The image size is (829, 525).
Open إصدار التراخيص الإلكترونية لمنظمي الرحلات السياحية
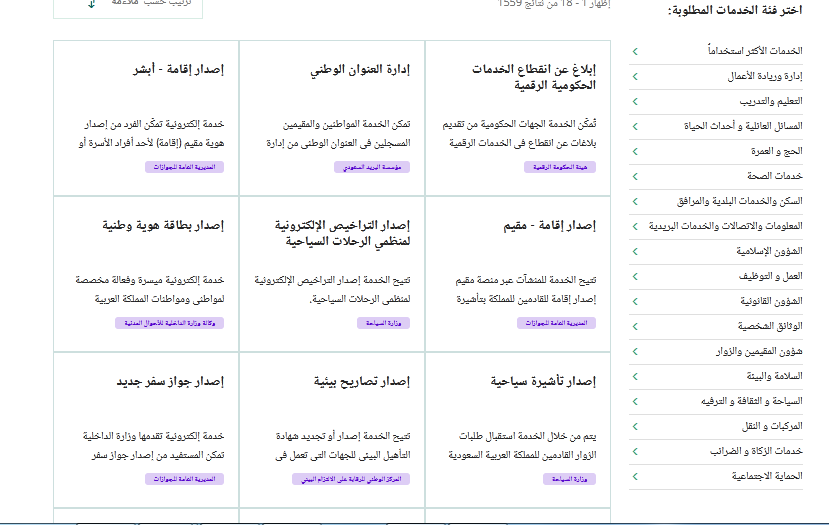342,233
